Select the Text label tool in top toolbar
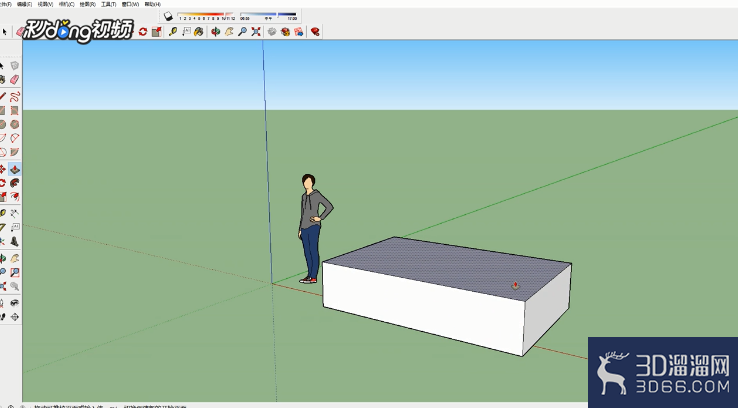This screenshot has height=408, width=738. [x=186, y=32]
